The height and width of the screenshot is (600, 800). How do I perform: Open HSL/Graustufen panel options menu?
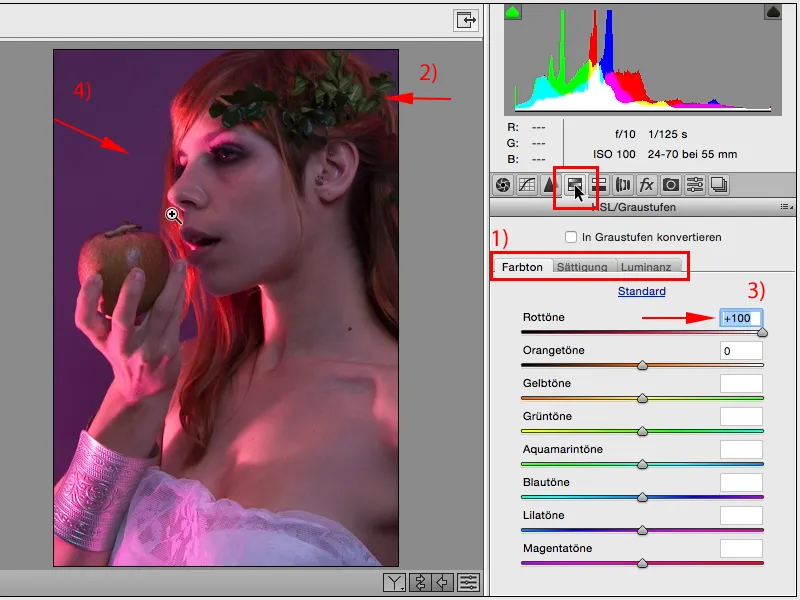pos(786,207)
